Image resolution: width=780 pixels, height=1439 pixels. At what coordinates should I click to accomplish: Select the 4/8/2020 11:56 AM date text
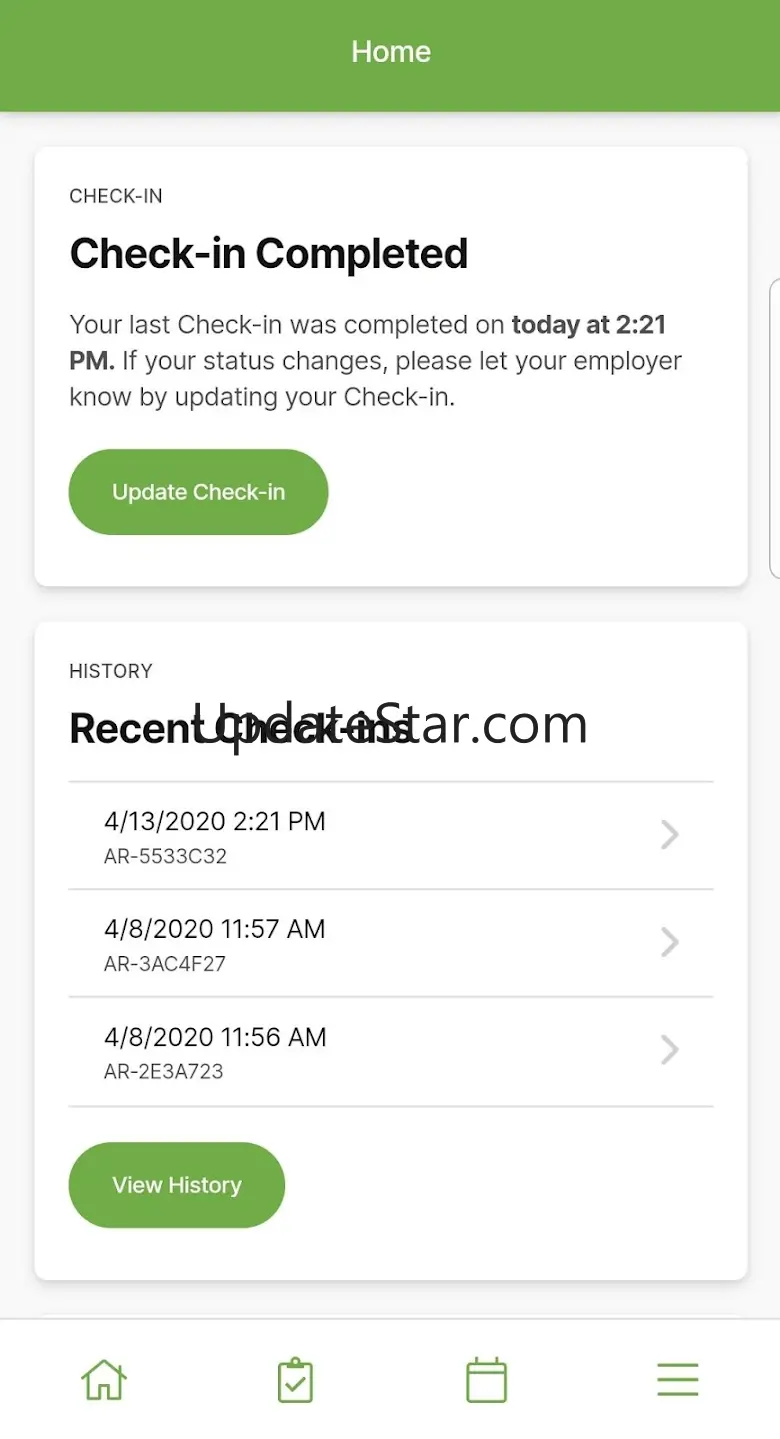[x=215, y=1037]
